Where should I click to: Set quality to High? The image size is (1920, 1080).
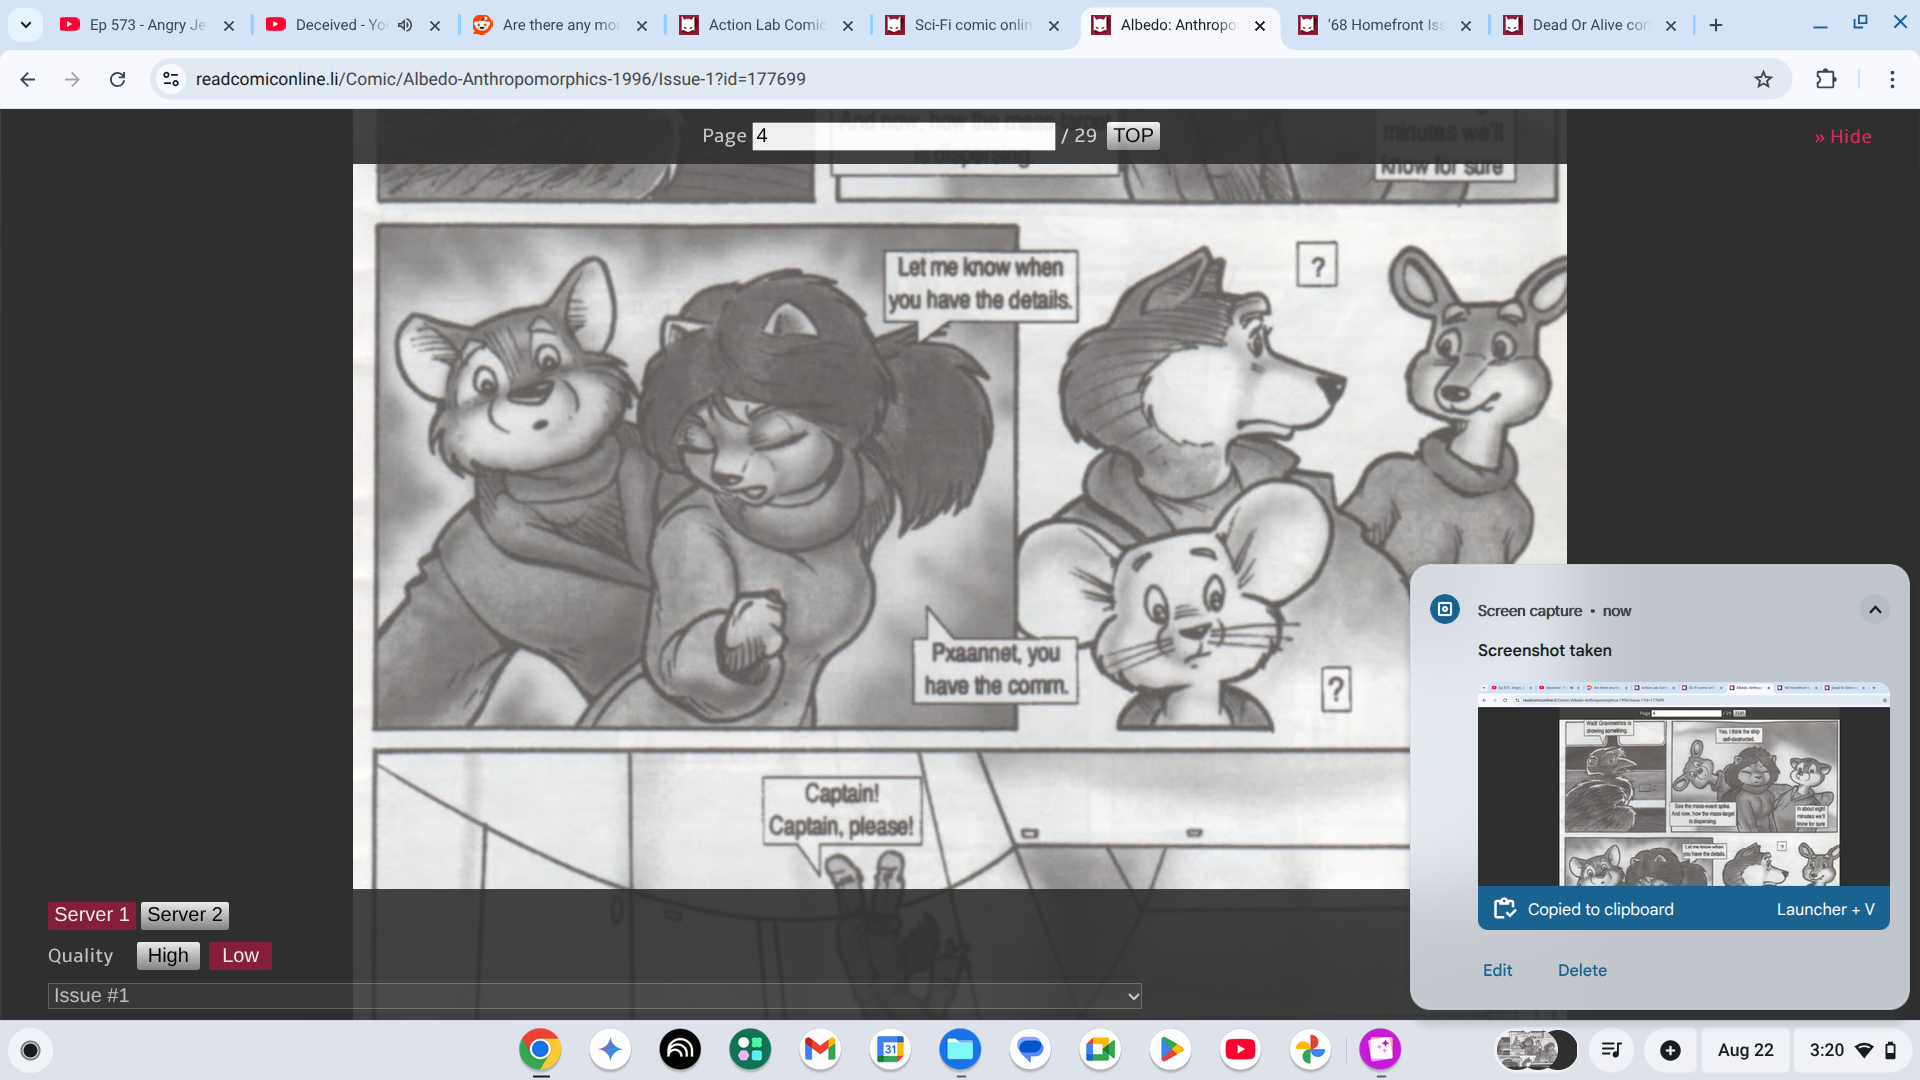pos(168,956)
